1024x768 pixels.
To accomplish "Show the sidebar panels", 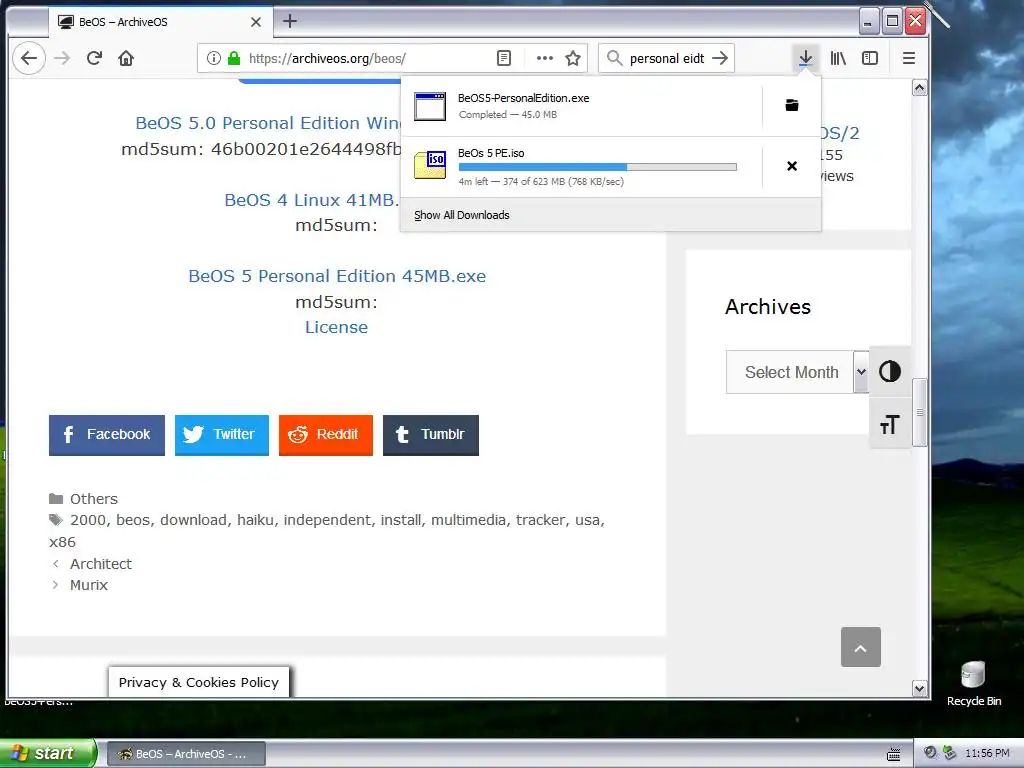I will coord(870,58).
